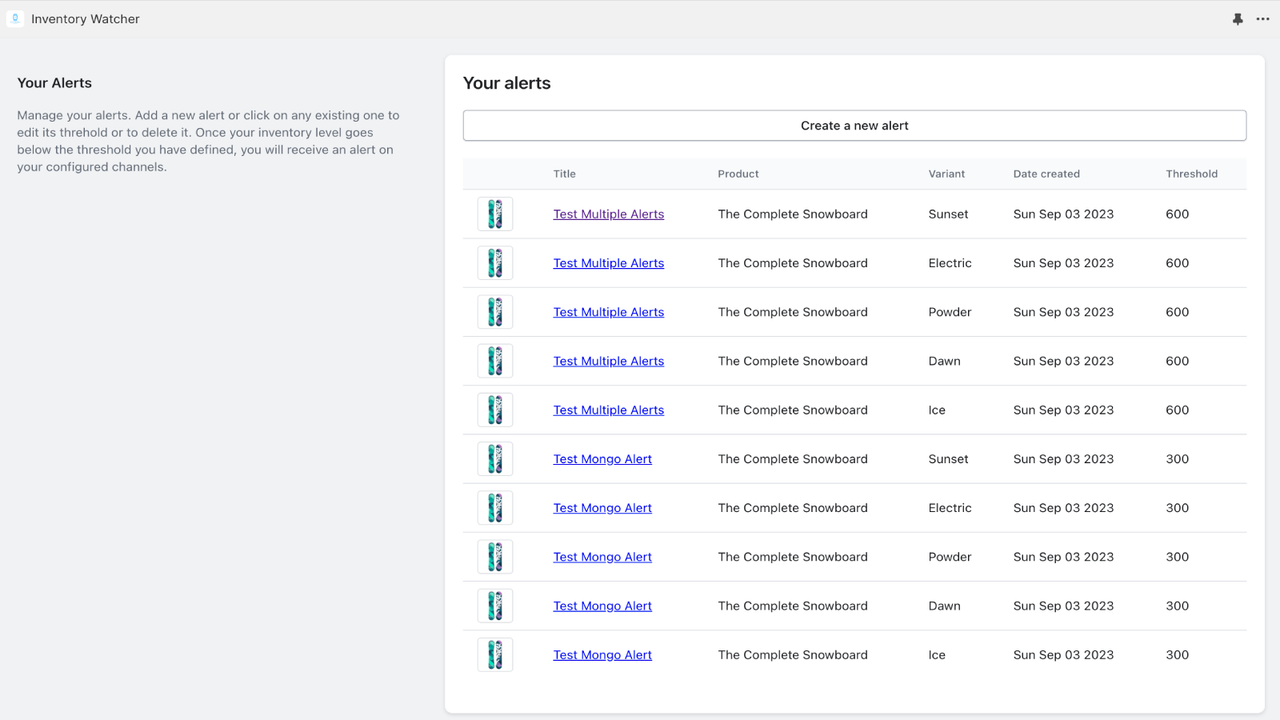
Task: Pin the Inventory Watcher app
Action: [1237, 18]
